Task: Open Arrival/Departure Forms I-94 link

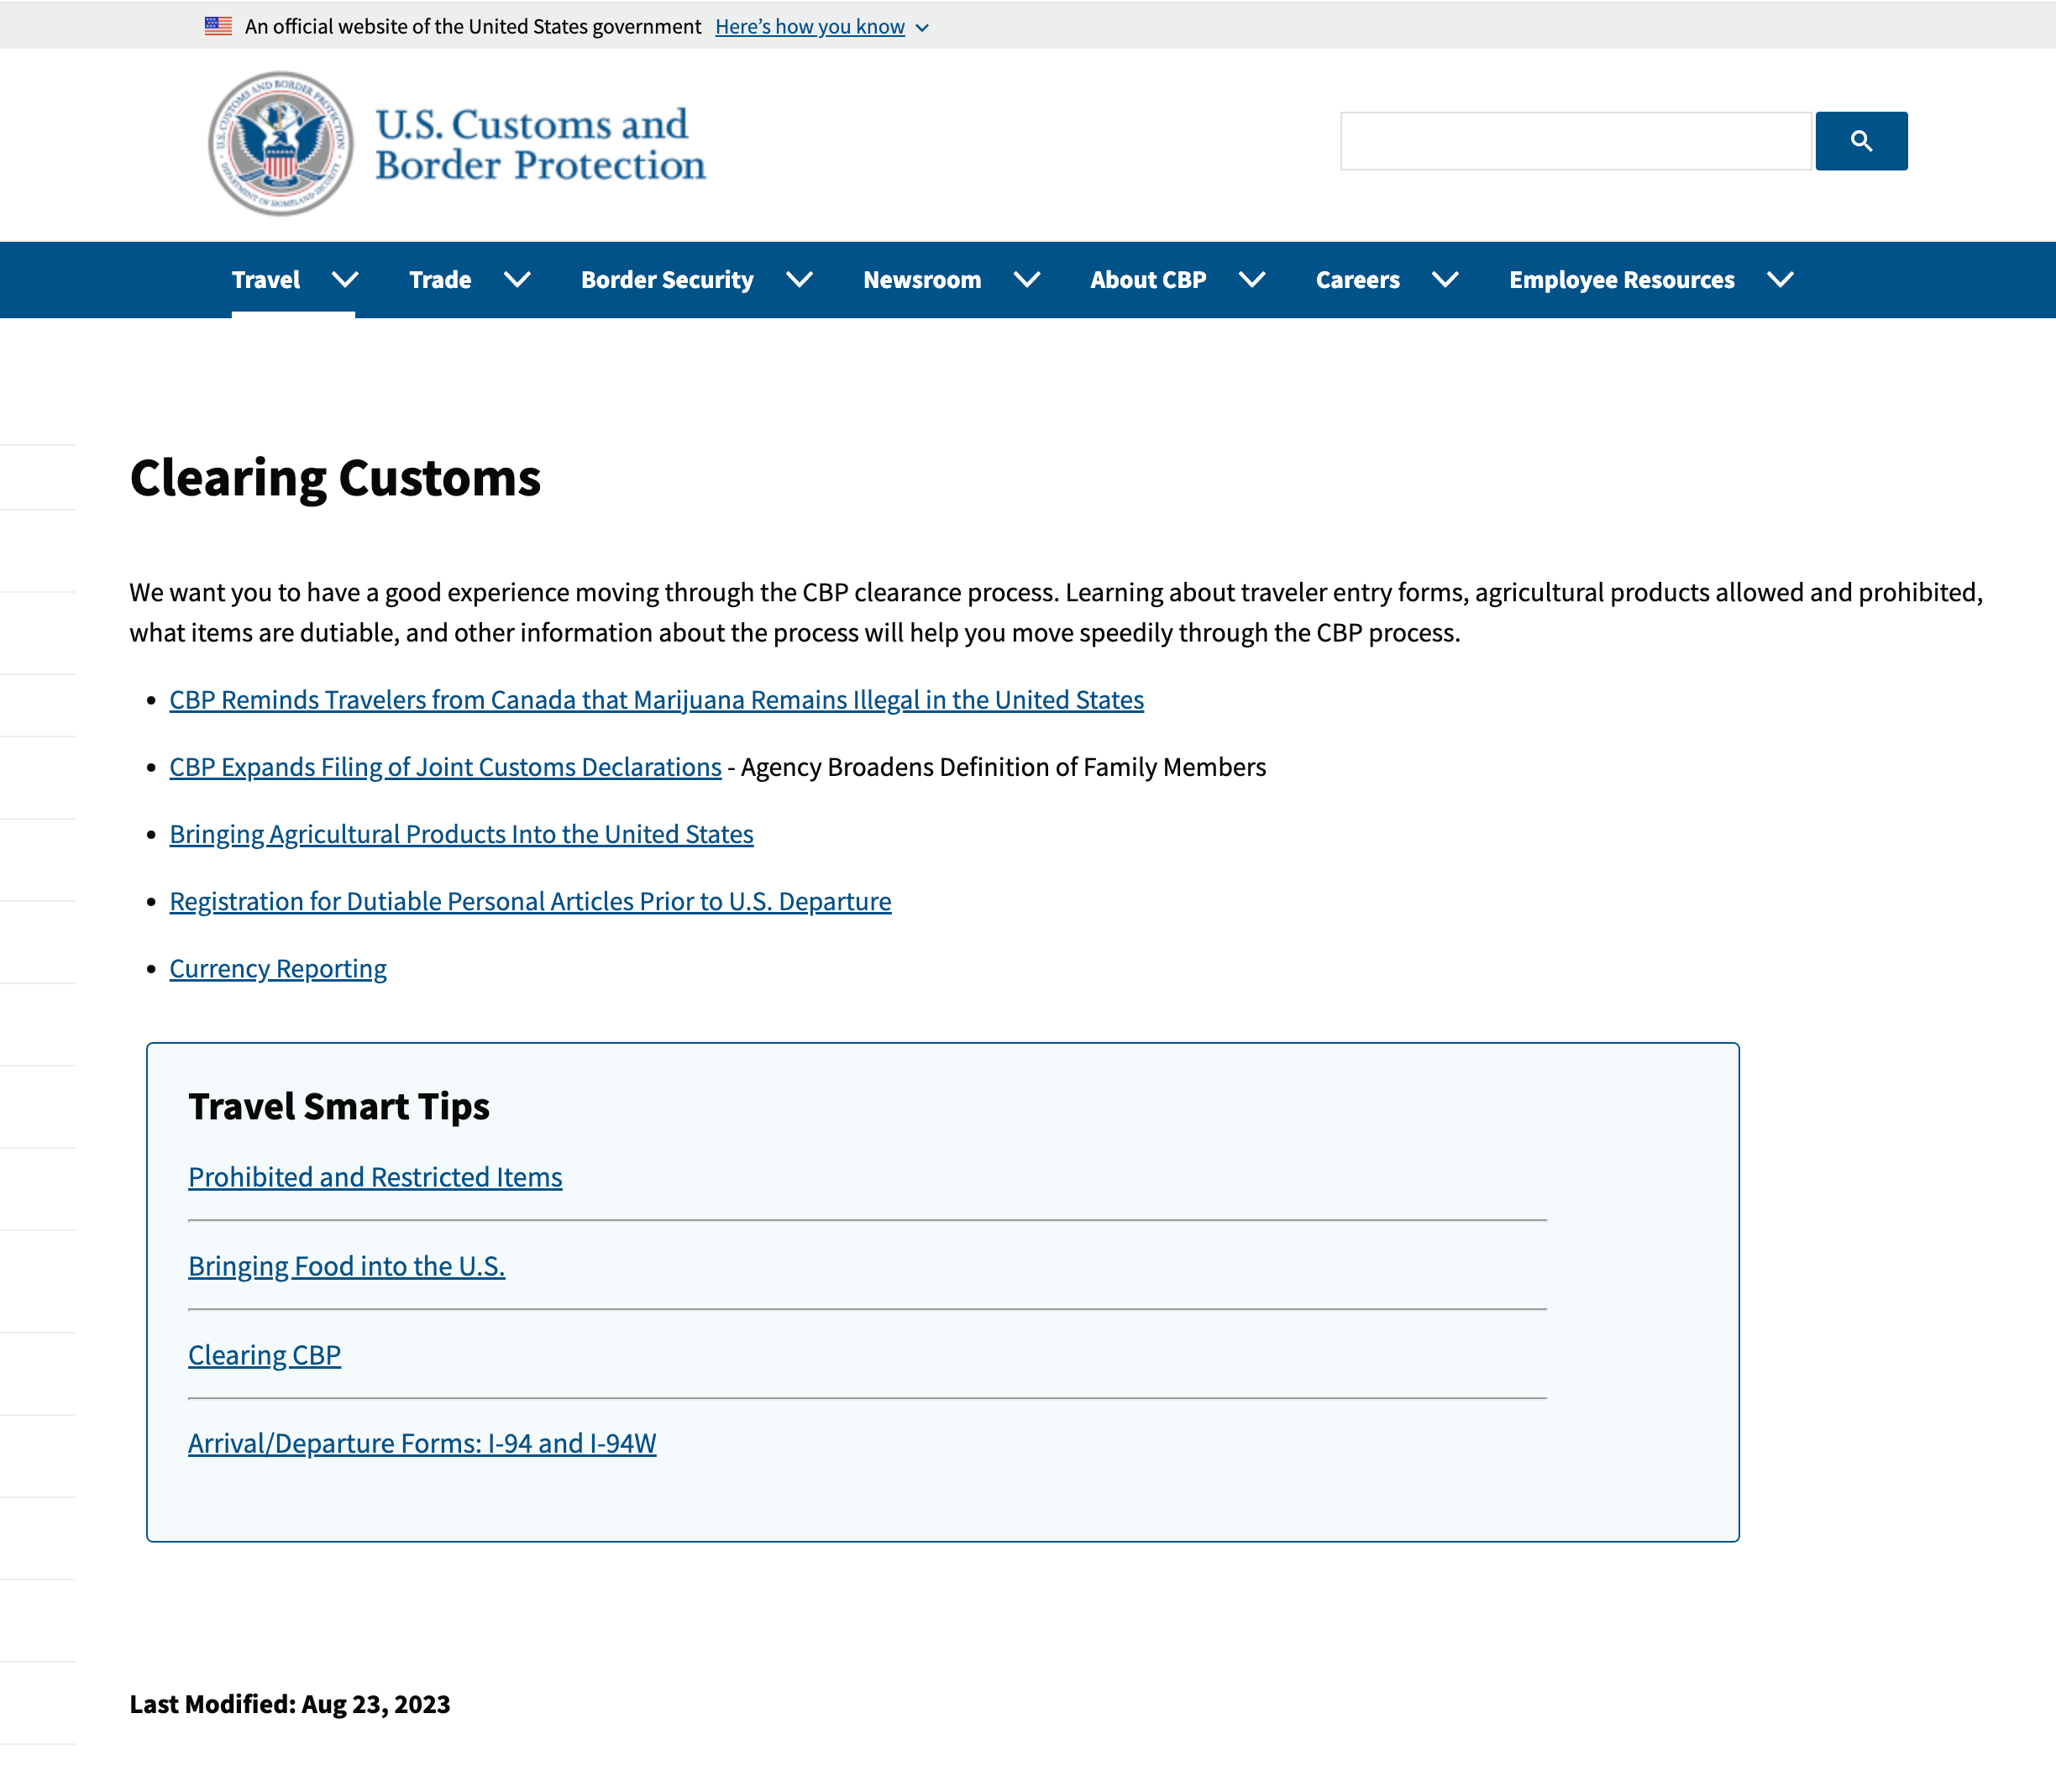Action: 422,1443
